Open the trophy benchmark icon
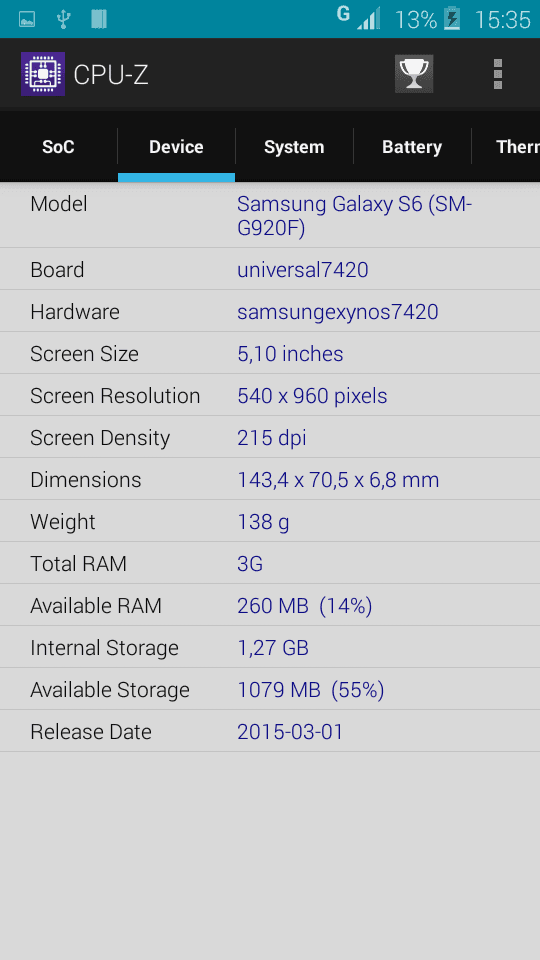540x960 pixels. click(x=414, y=74)
